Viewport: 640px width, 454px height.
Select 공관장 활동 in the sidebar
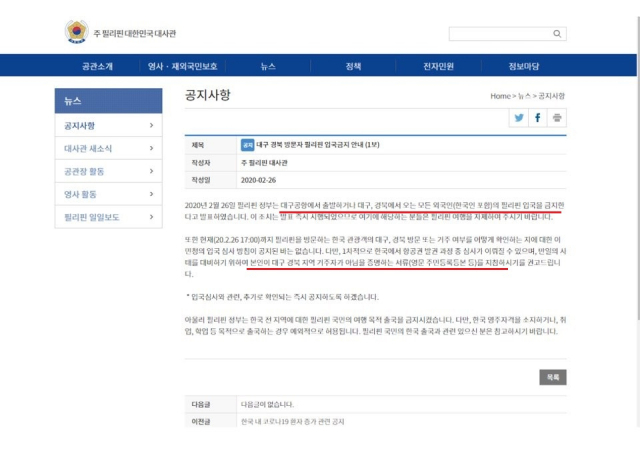coord(109,171)
